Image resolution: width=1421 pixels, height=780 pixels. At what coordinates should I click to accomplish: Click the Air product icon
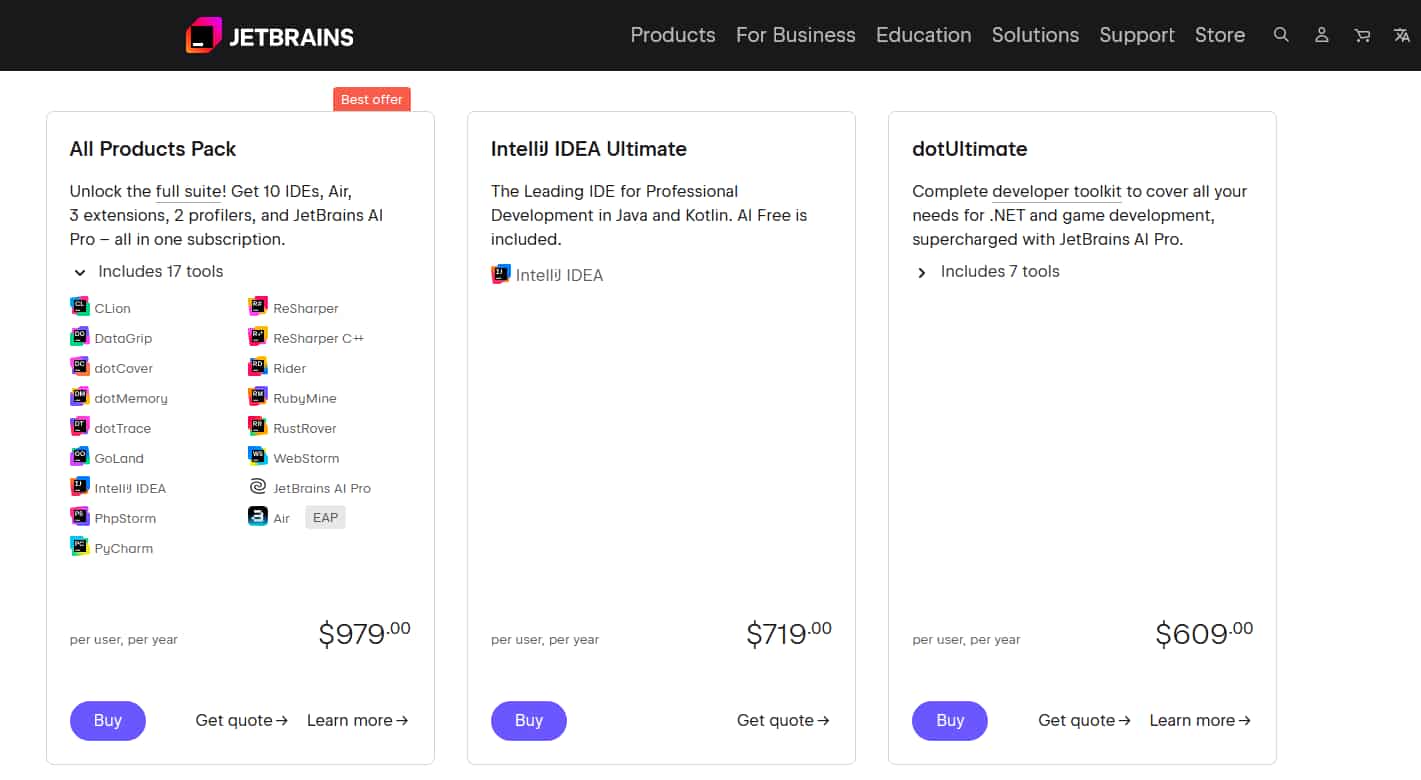(258, 517)
